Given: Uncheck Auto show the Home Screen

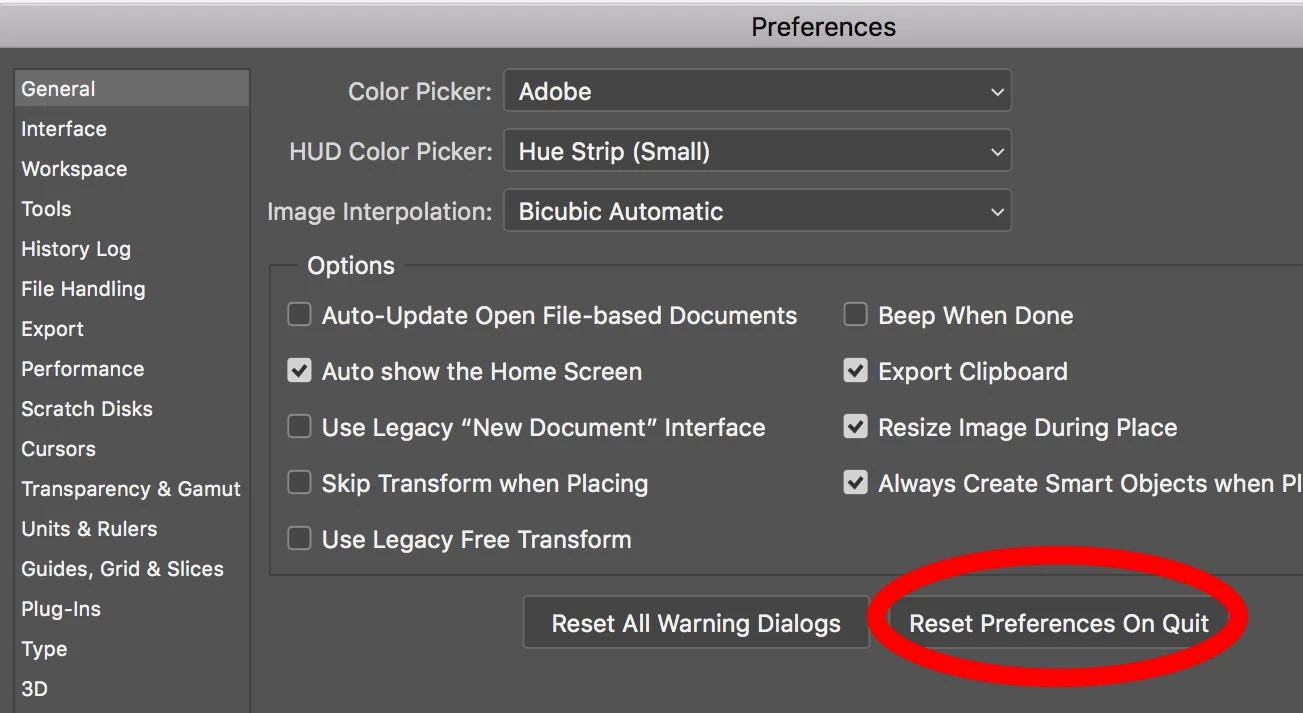Looking at the screenshot, I should 299,371.
